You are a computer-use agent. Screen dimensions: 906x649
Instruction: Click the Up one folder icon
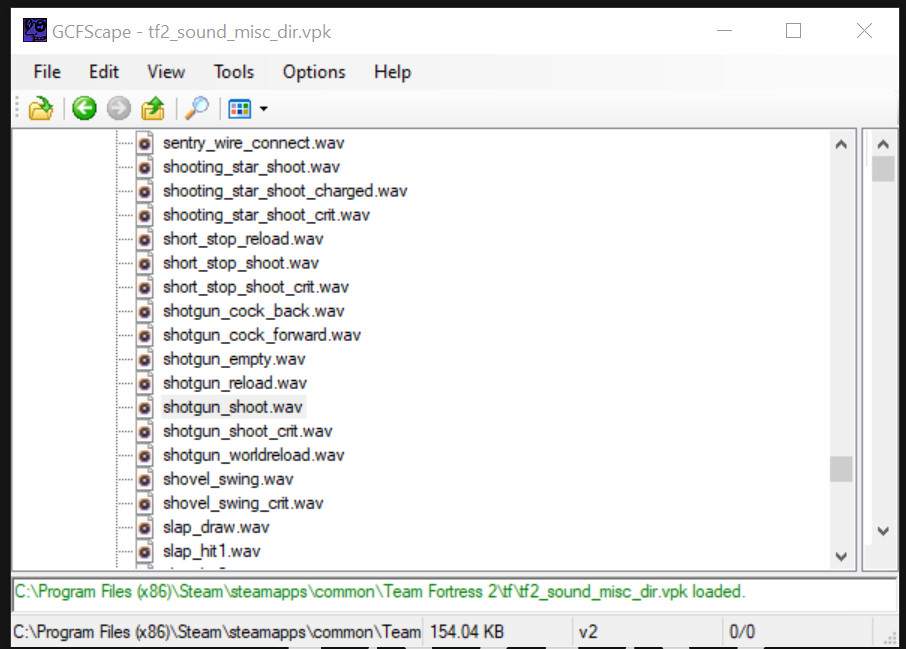click(153, 109)
